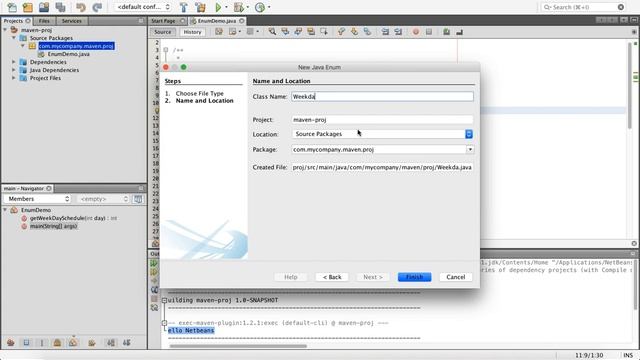Click the Last Edit icon in editor toolbar
Image resolution: width=640 pixels, height=360 pixels.
(219, 32)
